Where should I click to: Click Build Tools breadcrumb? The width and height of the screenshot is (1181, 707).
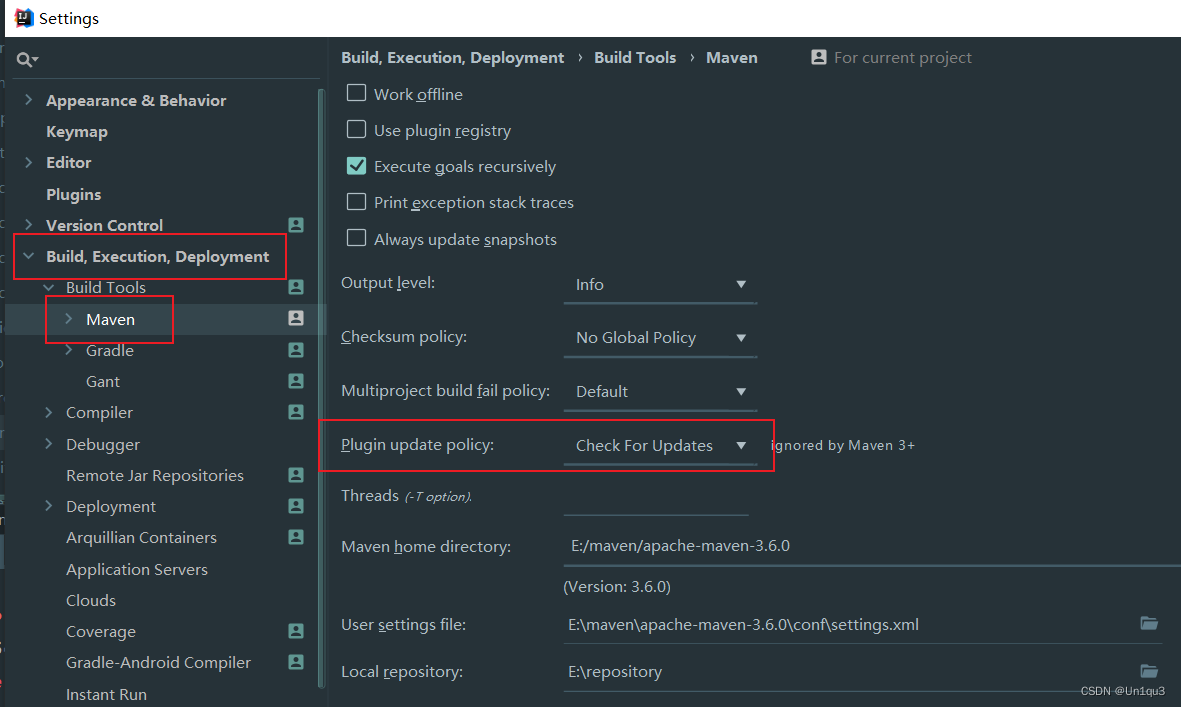coord(635,58)
